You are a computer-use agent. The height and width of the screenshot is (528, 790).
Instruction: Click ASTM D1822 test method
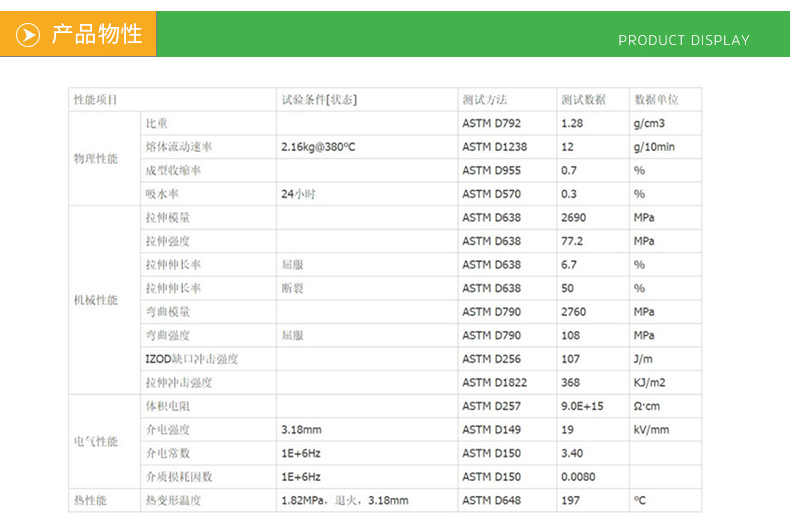point(494,383)
